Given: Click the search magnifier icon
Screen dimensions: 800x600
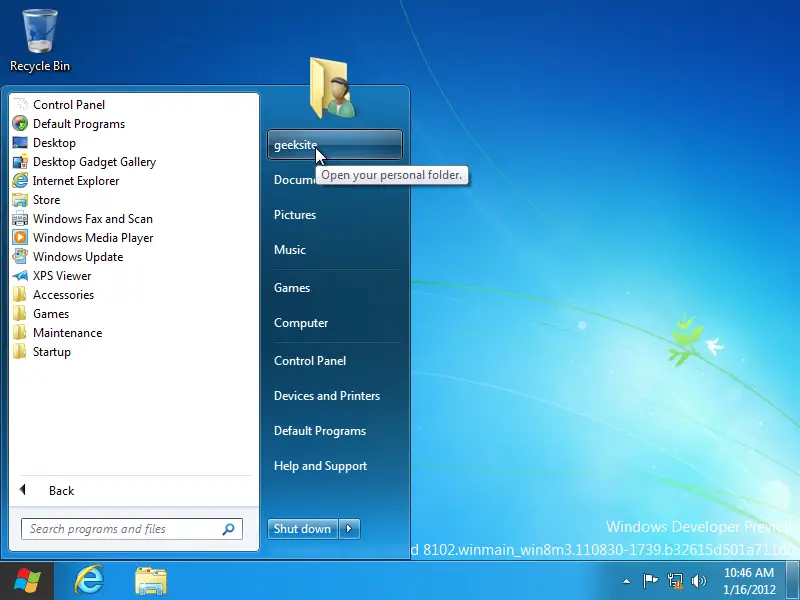Looking at the screenshot, I should point(229,529).
